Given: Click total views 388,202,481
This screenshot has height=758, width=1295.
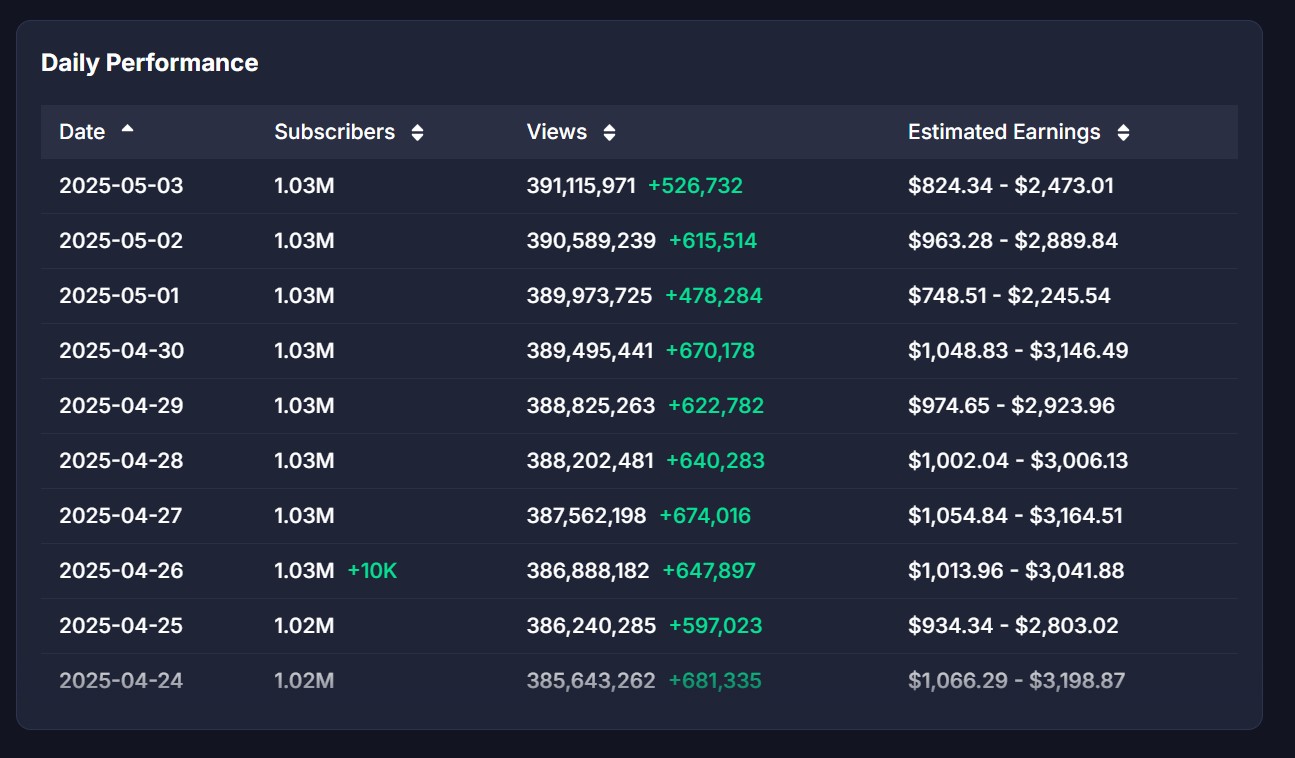Looking at the screenshot, I should tap(589, 461).
